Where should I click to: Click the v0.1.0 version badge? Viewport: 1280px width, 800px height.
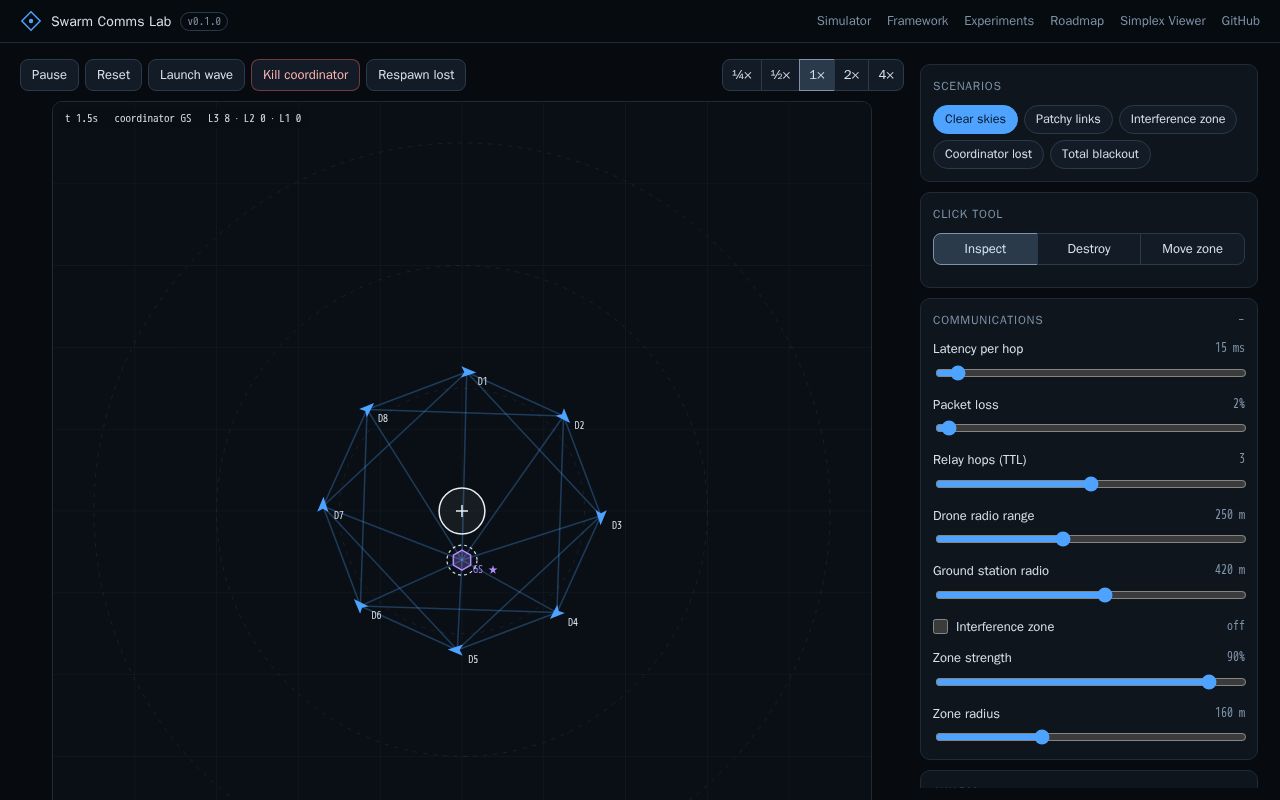[x=204, y=21]
